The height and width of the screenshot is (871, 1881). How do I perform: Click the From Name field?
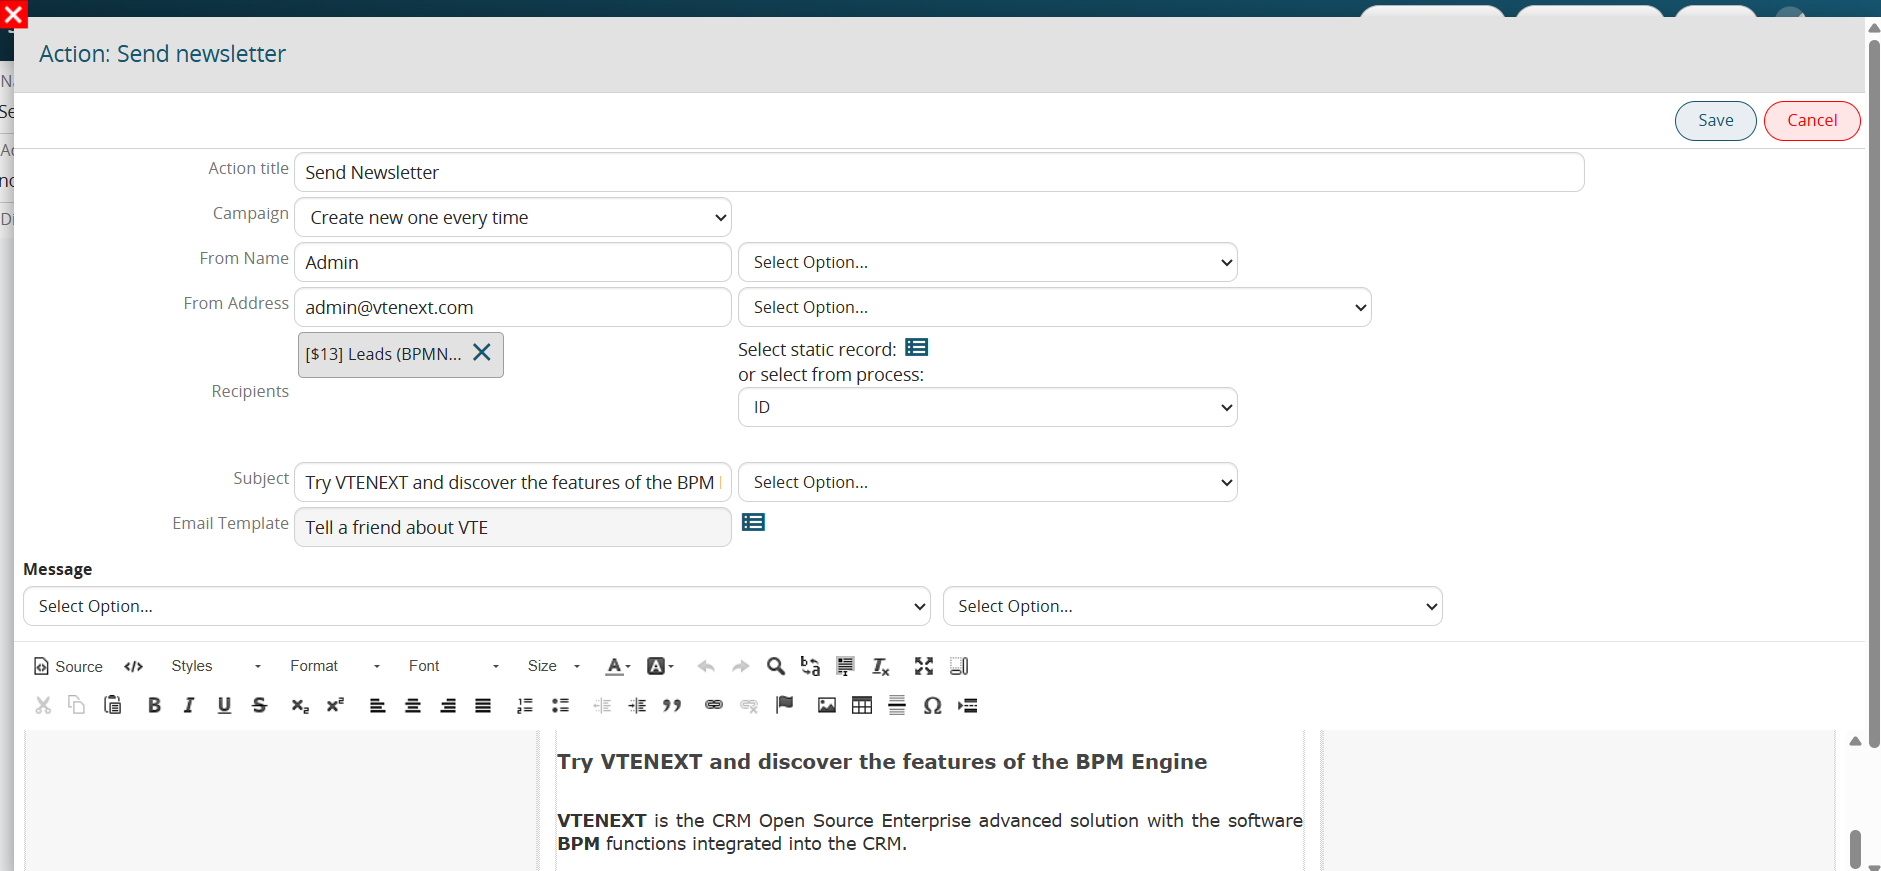click(513, 262)
